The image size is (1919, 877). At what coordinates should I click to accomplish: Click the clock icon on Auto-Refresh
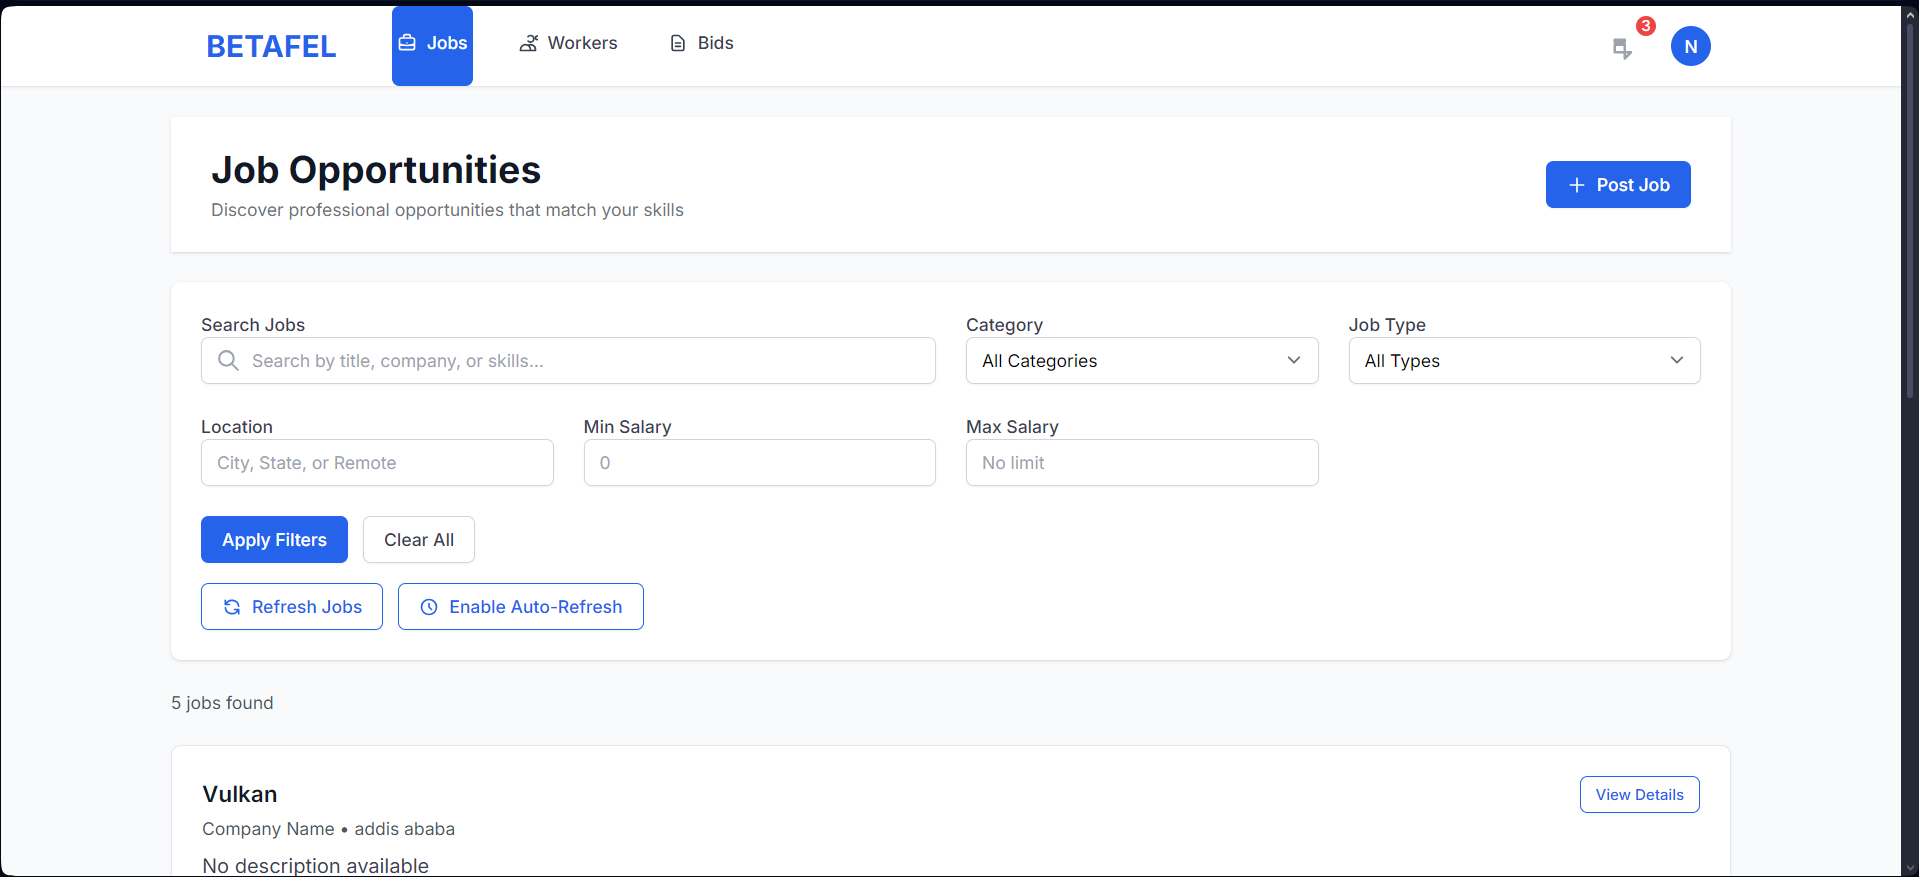pos(429,607)
